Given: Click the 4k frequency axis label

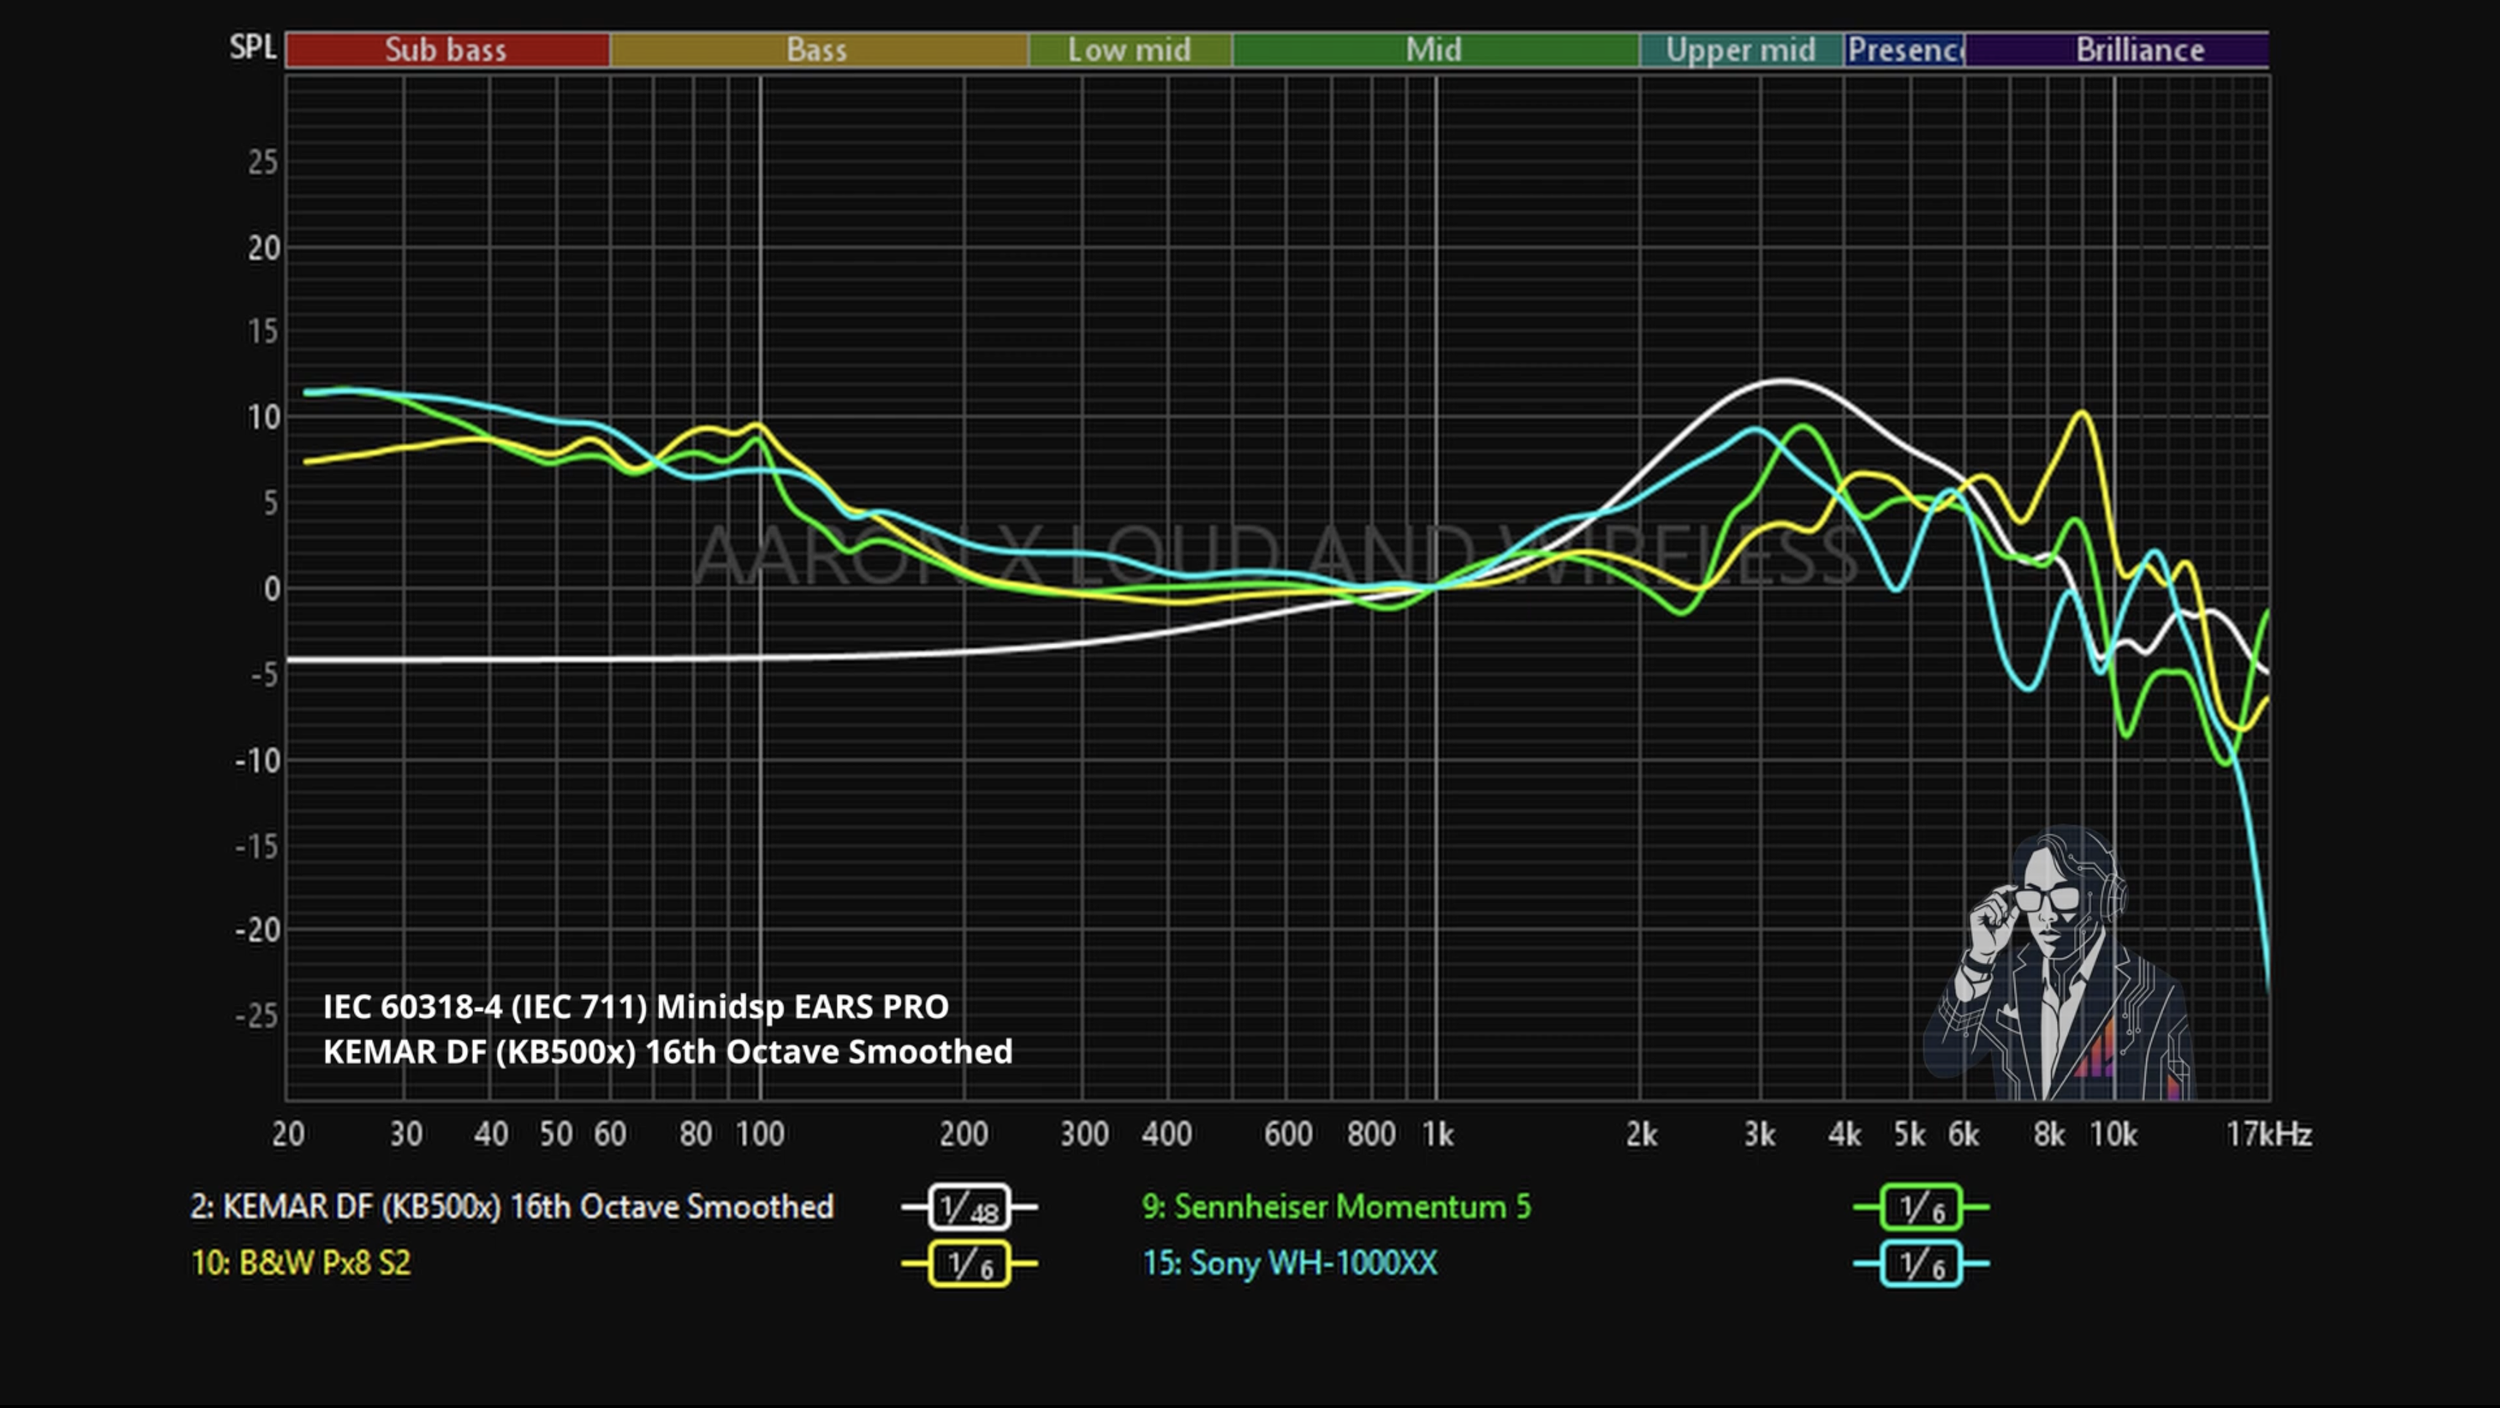Looking at the screenshot, I should 1844,1134.
